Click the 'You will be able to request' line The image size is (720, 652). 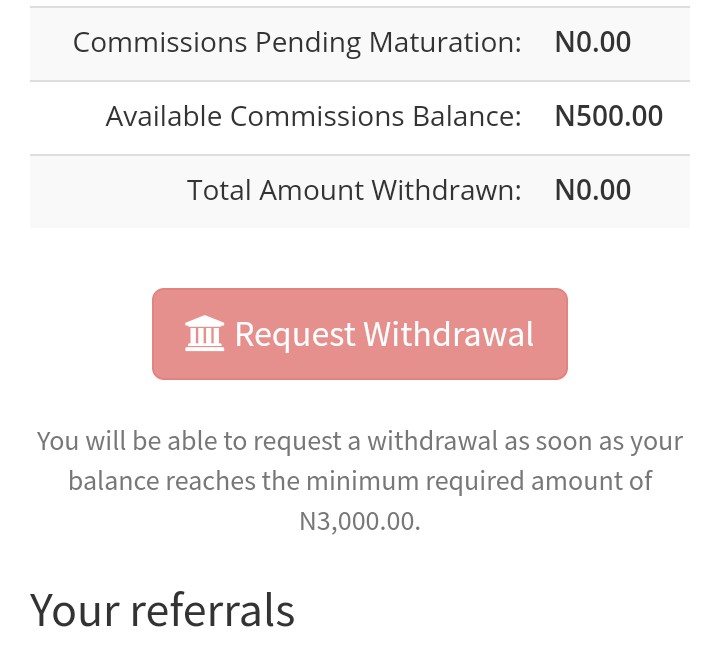(x=360, y=441)
